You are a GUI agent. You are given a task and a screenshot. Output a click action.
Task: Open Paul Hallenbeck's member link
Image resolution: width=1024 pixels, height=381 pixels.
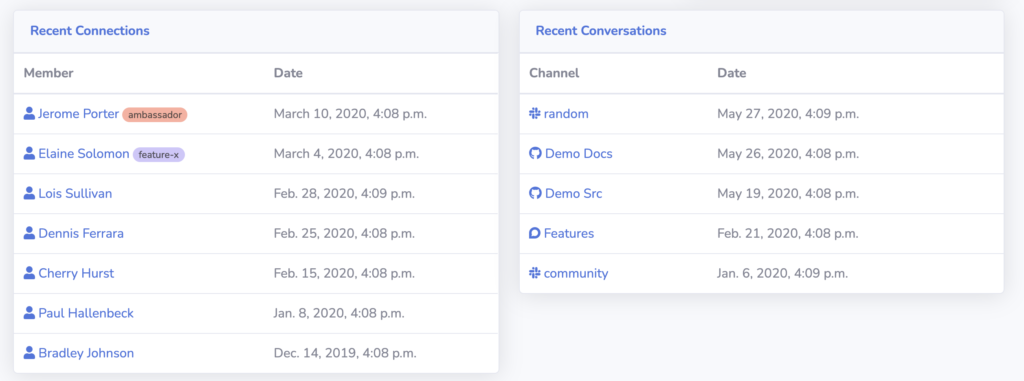[x=86, y=313]
